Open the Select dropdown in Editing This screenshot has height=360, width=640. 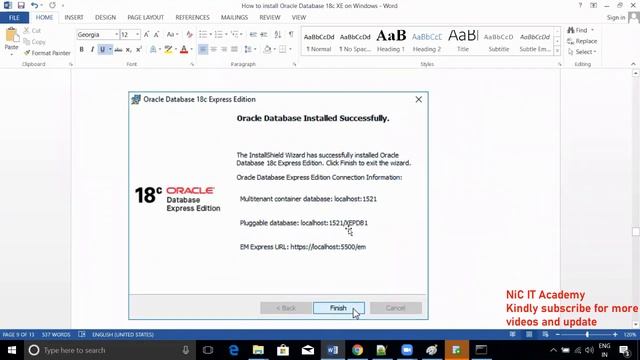582,52
